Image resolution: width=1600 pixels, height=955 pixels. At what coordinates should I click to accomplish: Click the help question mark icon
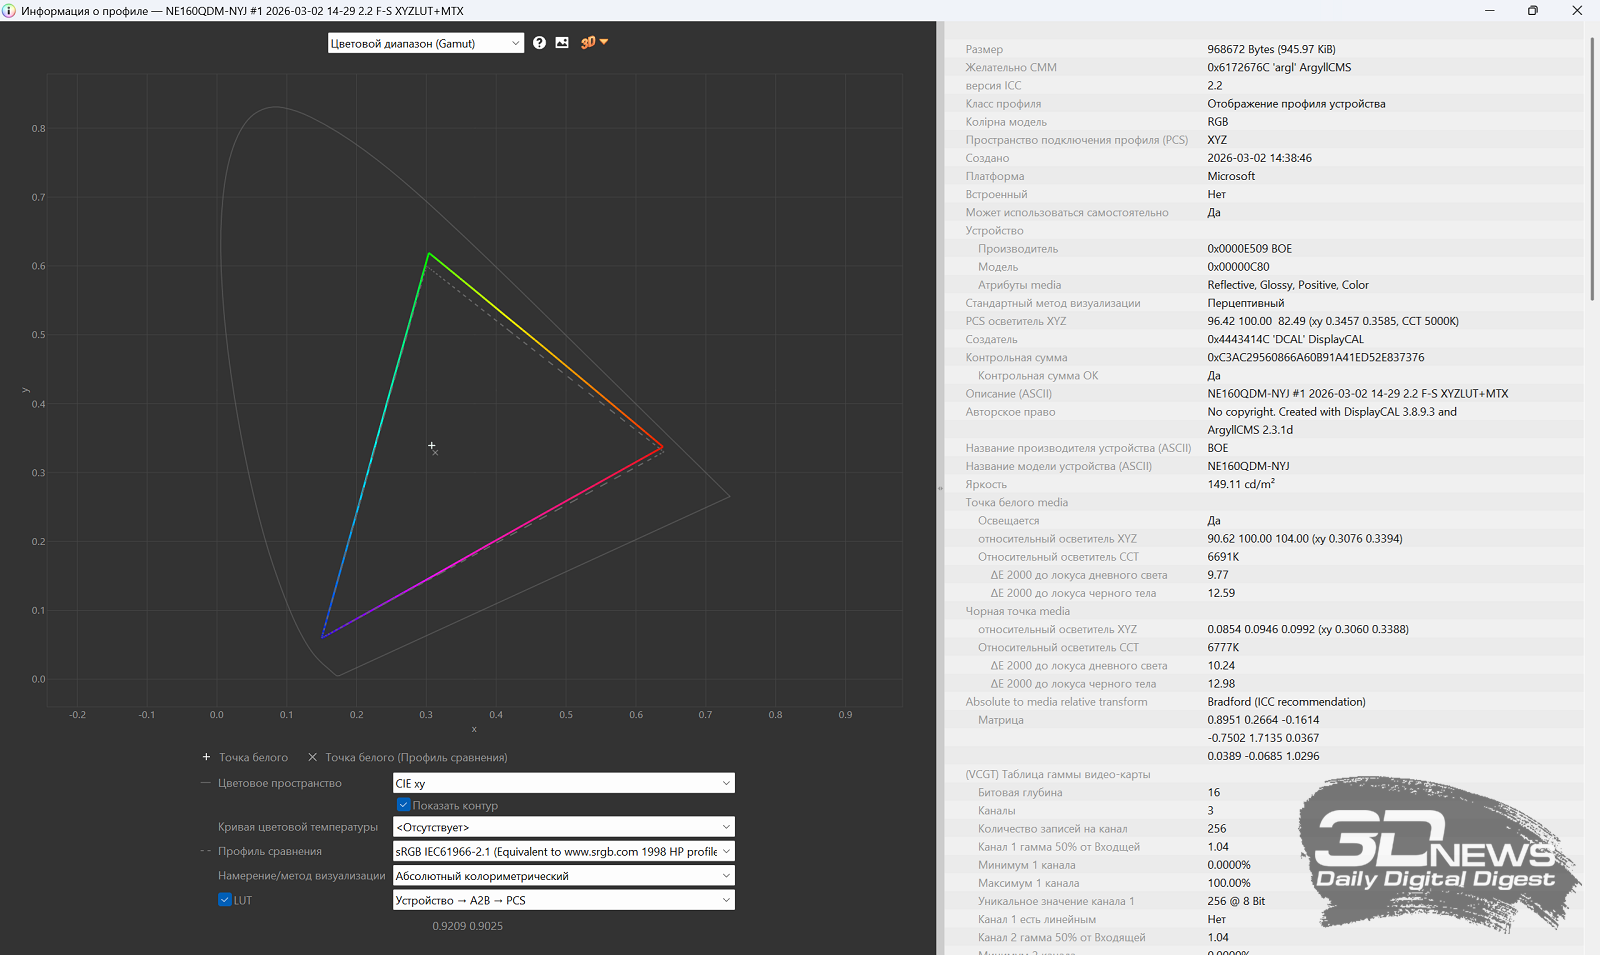(539, 43)
